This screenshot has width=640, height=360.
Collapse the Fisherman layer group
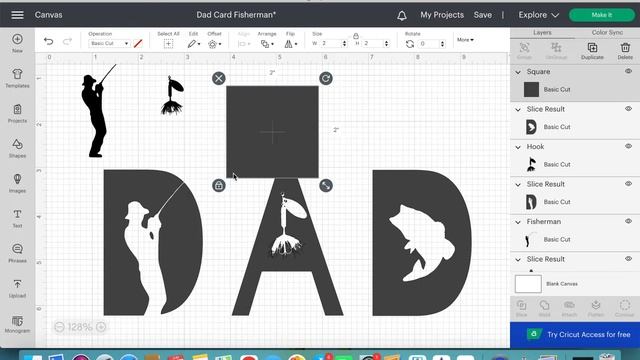pyautogui.click(x=518, y=222)
